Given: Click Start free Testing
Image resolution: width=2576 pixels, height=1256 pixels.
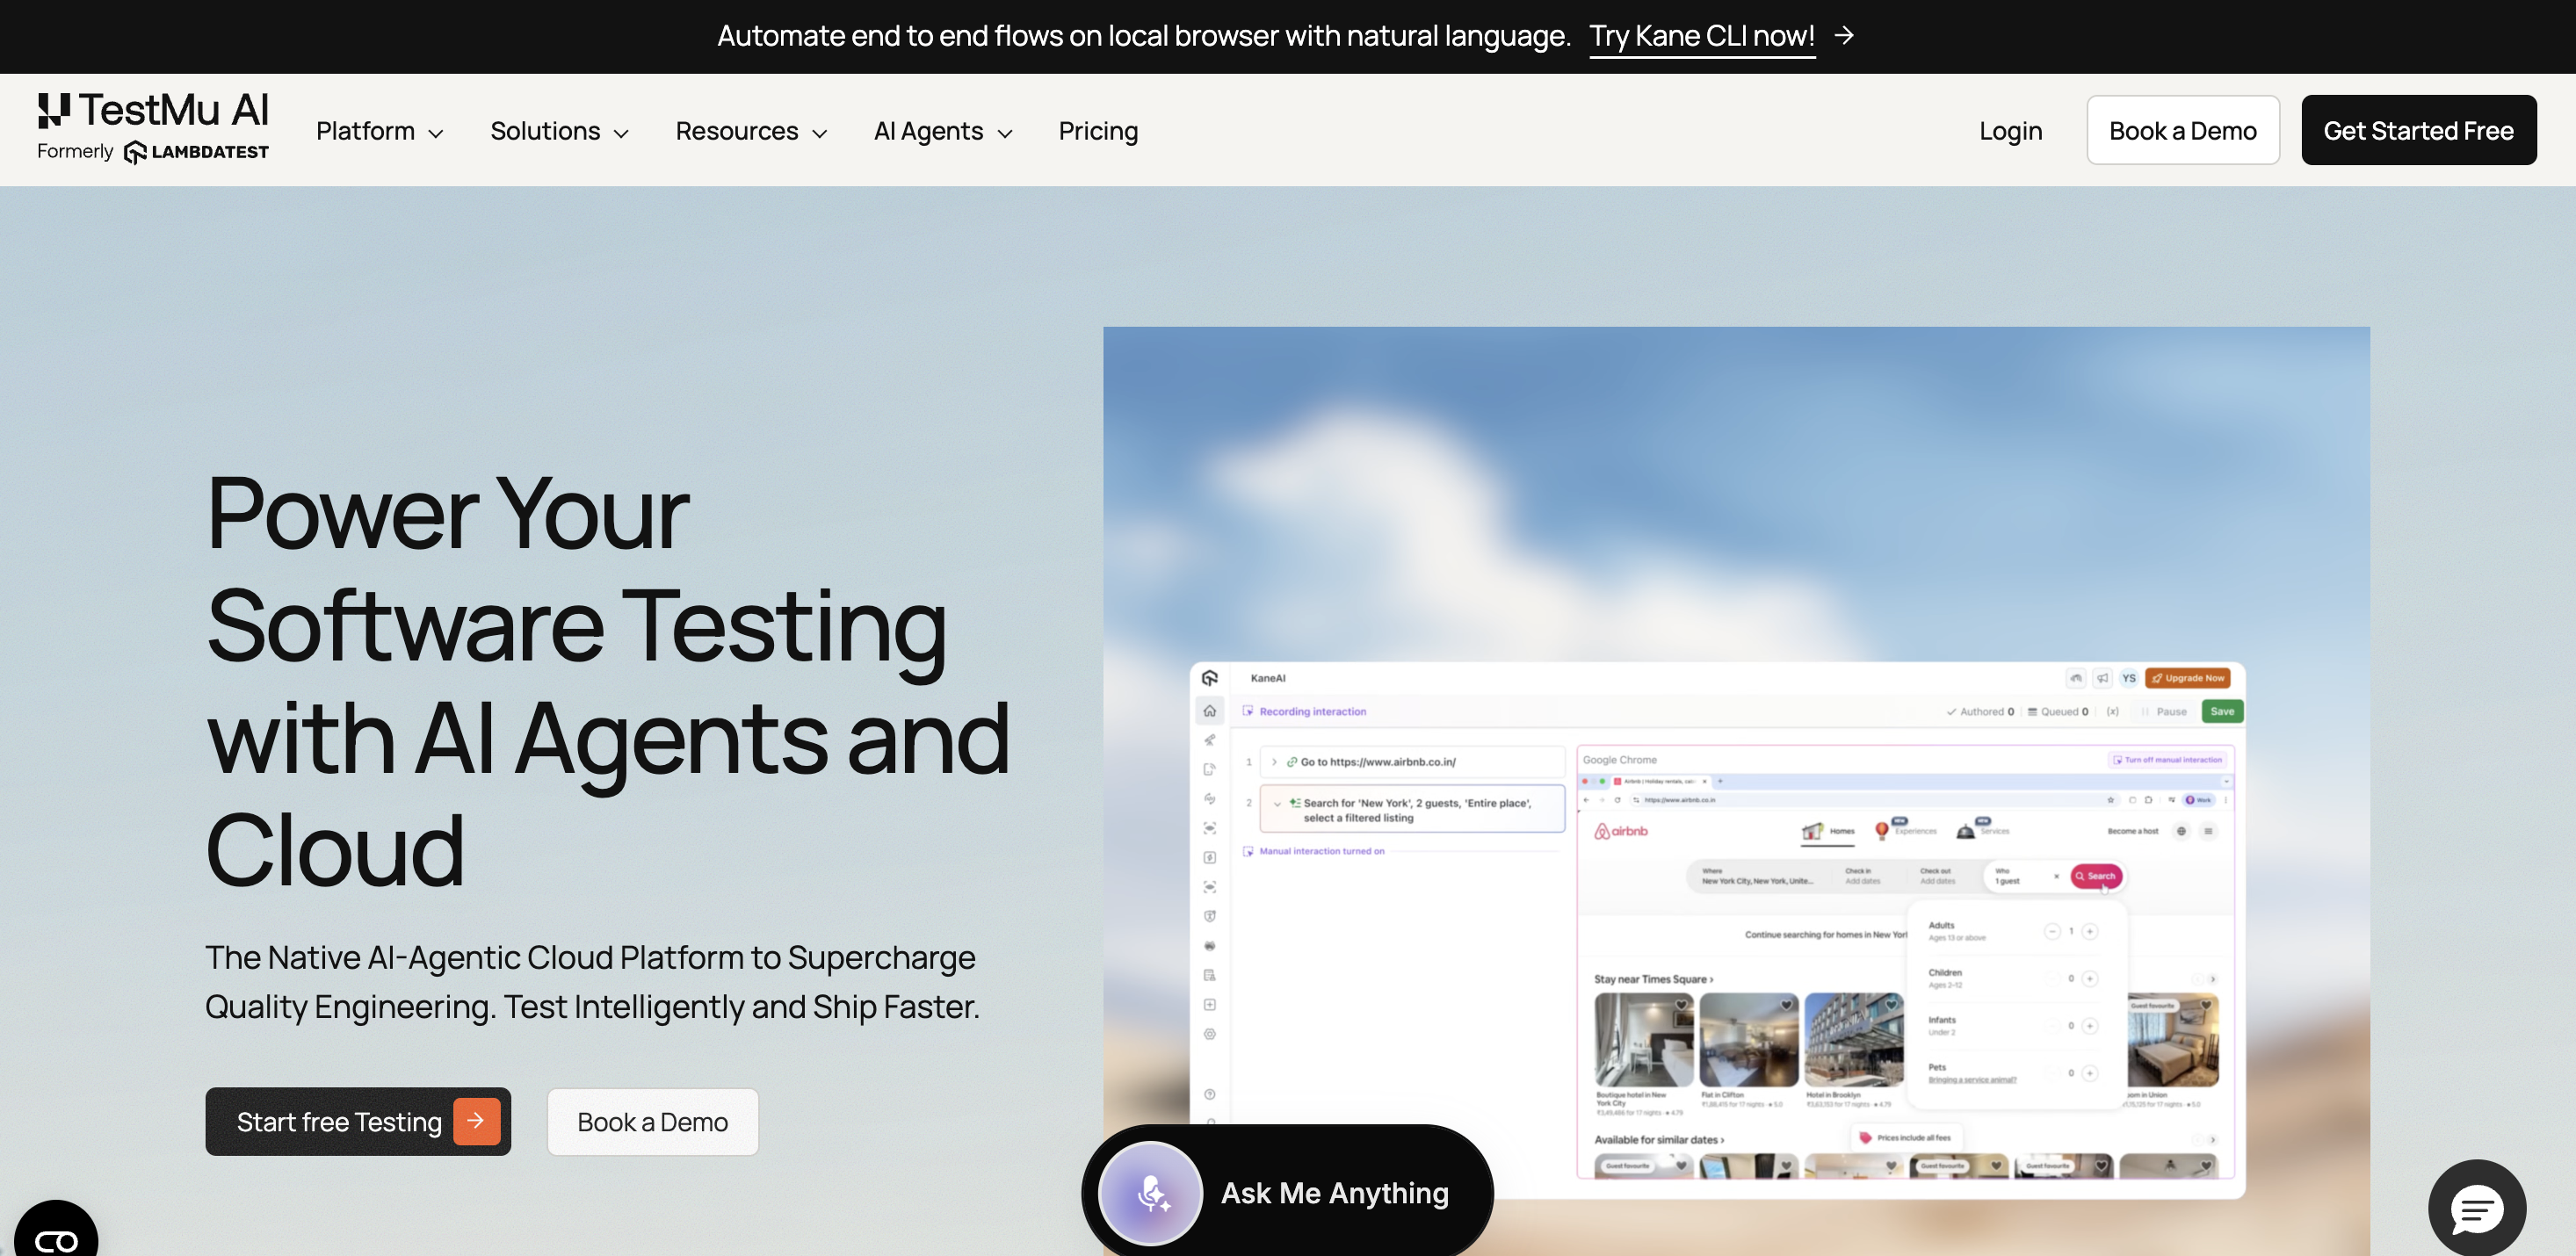Looking at the screenshot, I should pos(358,1121).
